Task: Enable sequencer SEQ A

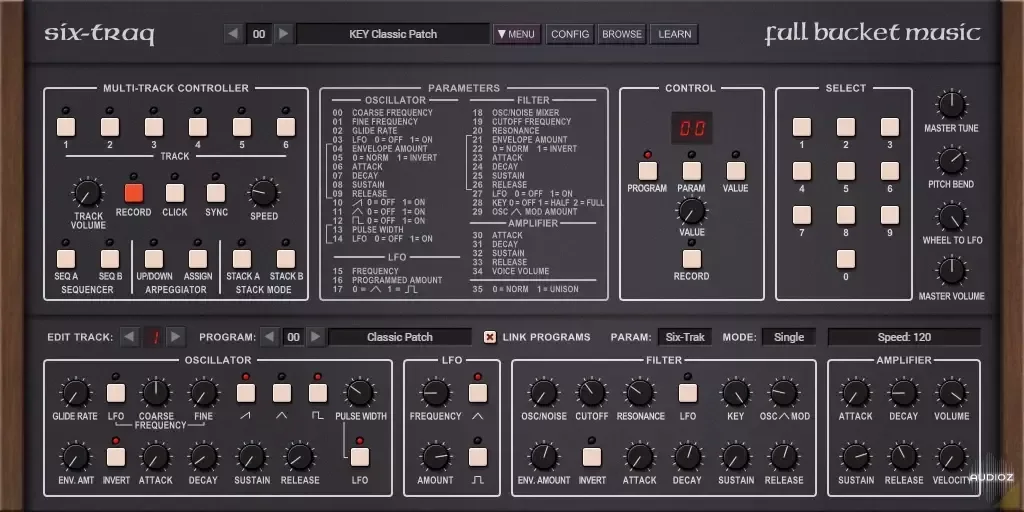Action: [x=66, y=259]
